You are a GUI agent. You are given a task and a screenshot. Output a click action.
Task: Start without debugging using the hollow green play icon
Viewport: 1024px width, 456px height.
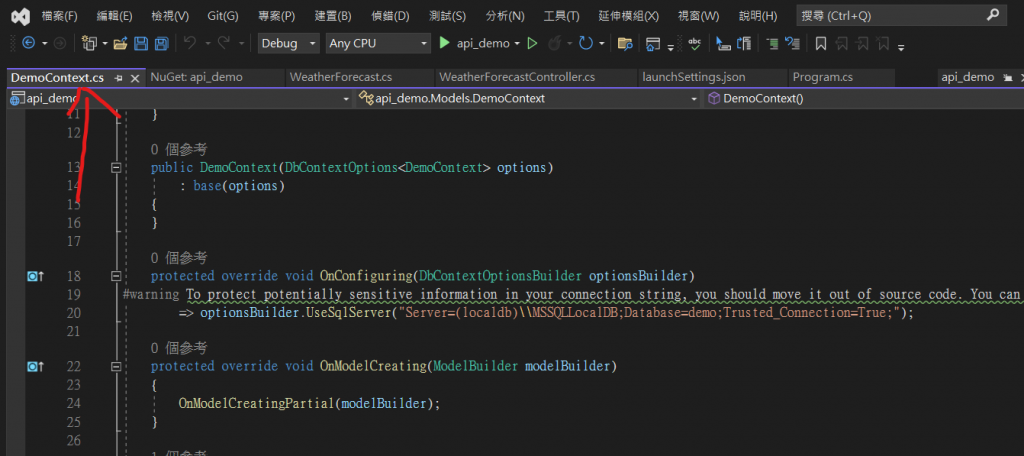532,43
